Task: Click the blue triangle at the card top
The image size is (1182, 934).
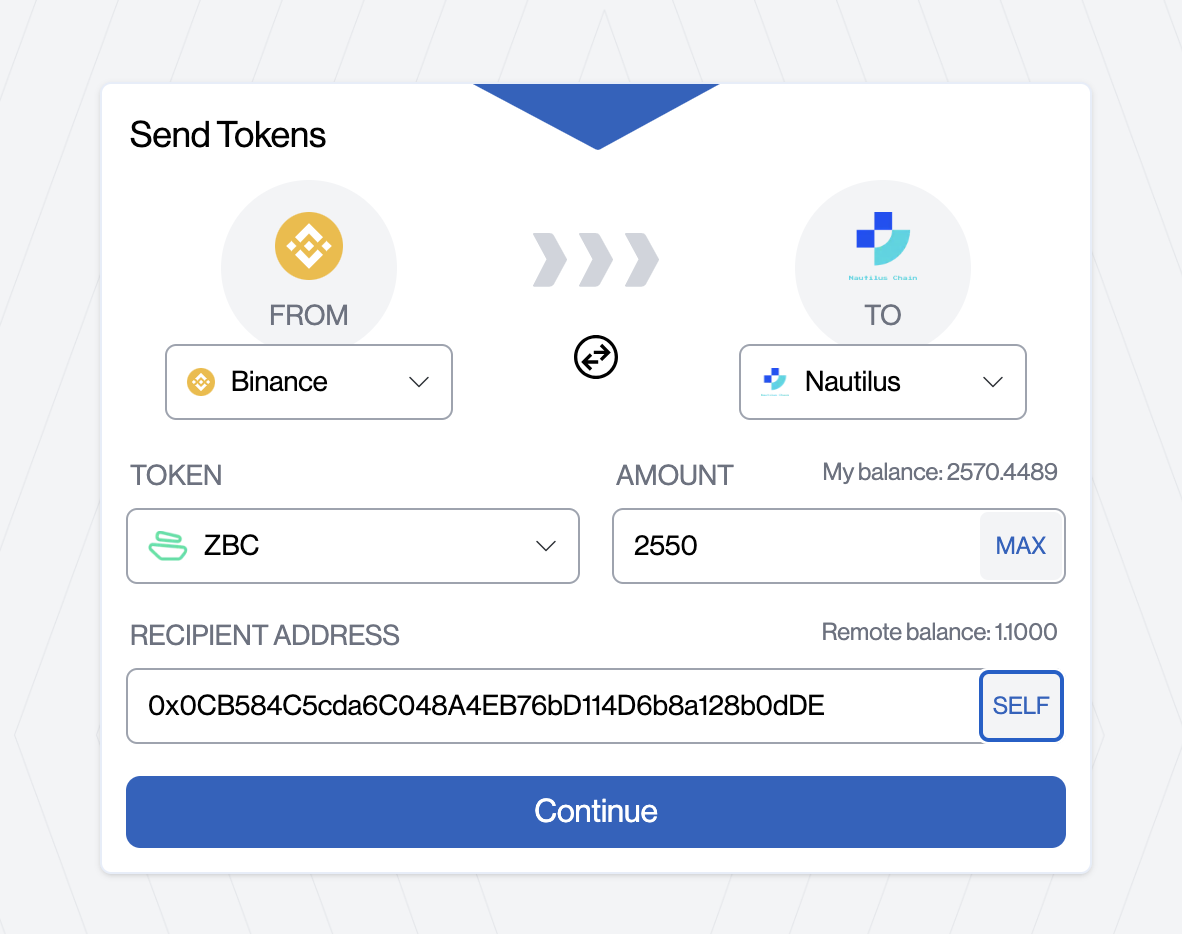Action: tap(596, 116)
